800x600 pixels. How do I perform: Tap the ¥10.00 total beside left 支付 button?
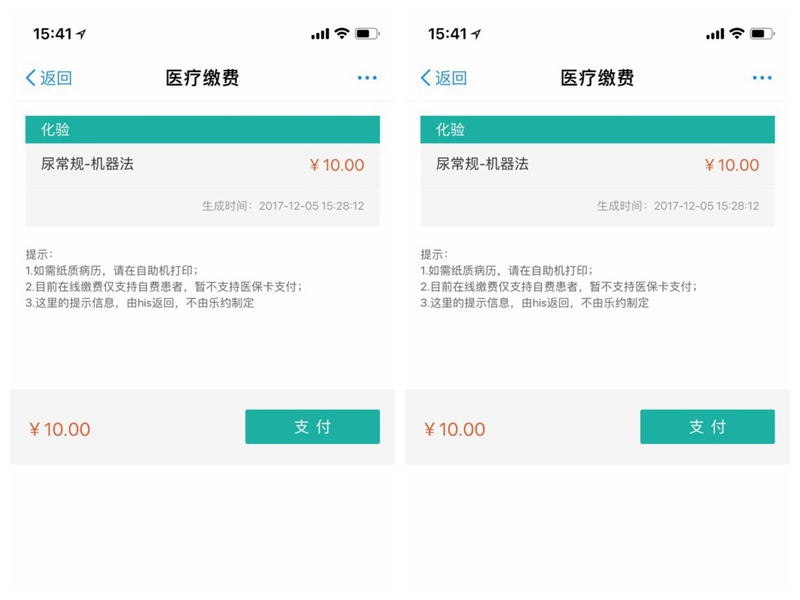tap(60, 429)
